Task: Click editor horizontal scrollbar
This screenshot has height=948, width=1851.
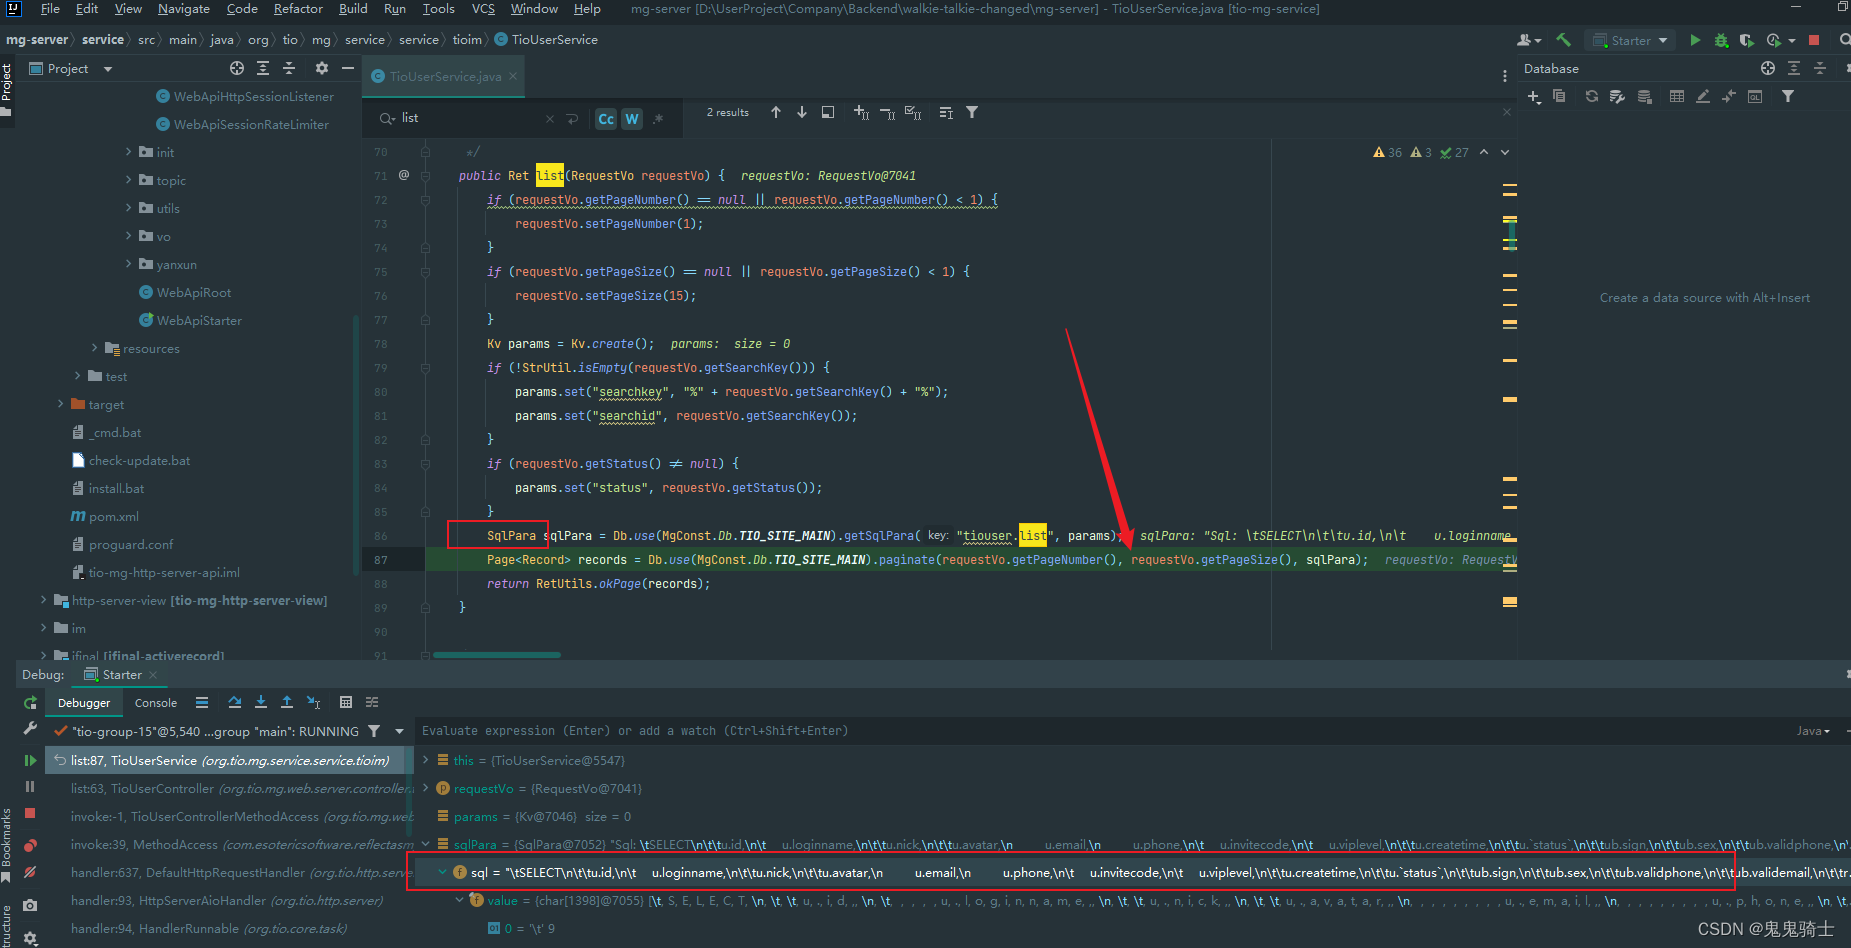Action: click(496, 655)
